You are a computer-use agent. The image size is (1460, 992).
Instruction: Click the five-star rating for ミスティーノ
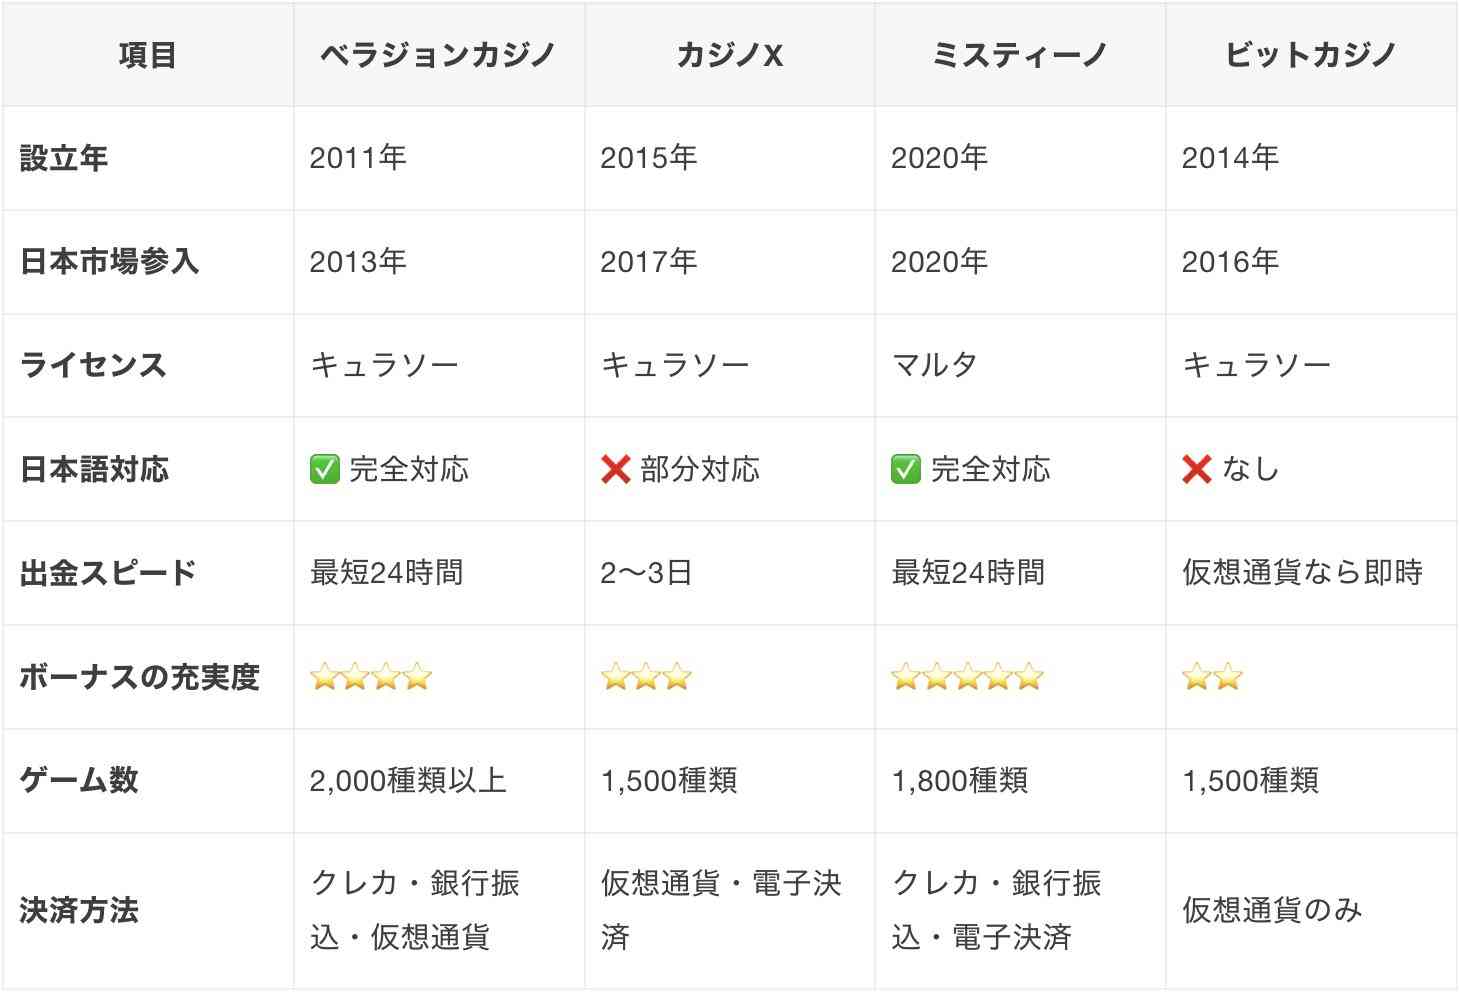pos(967,677)
